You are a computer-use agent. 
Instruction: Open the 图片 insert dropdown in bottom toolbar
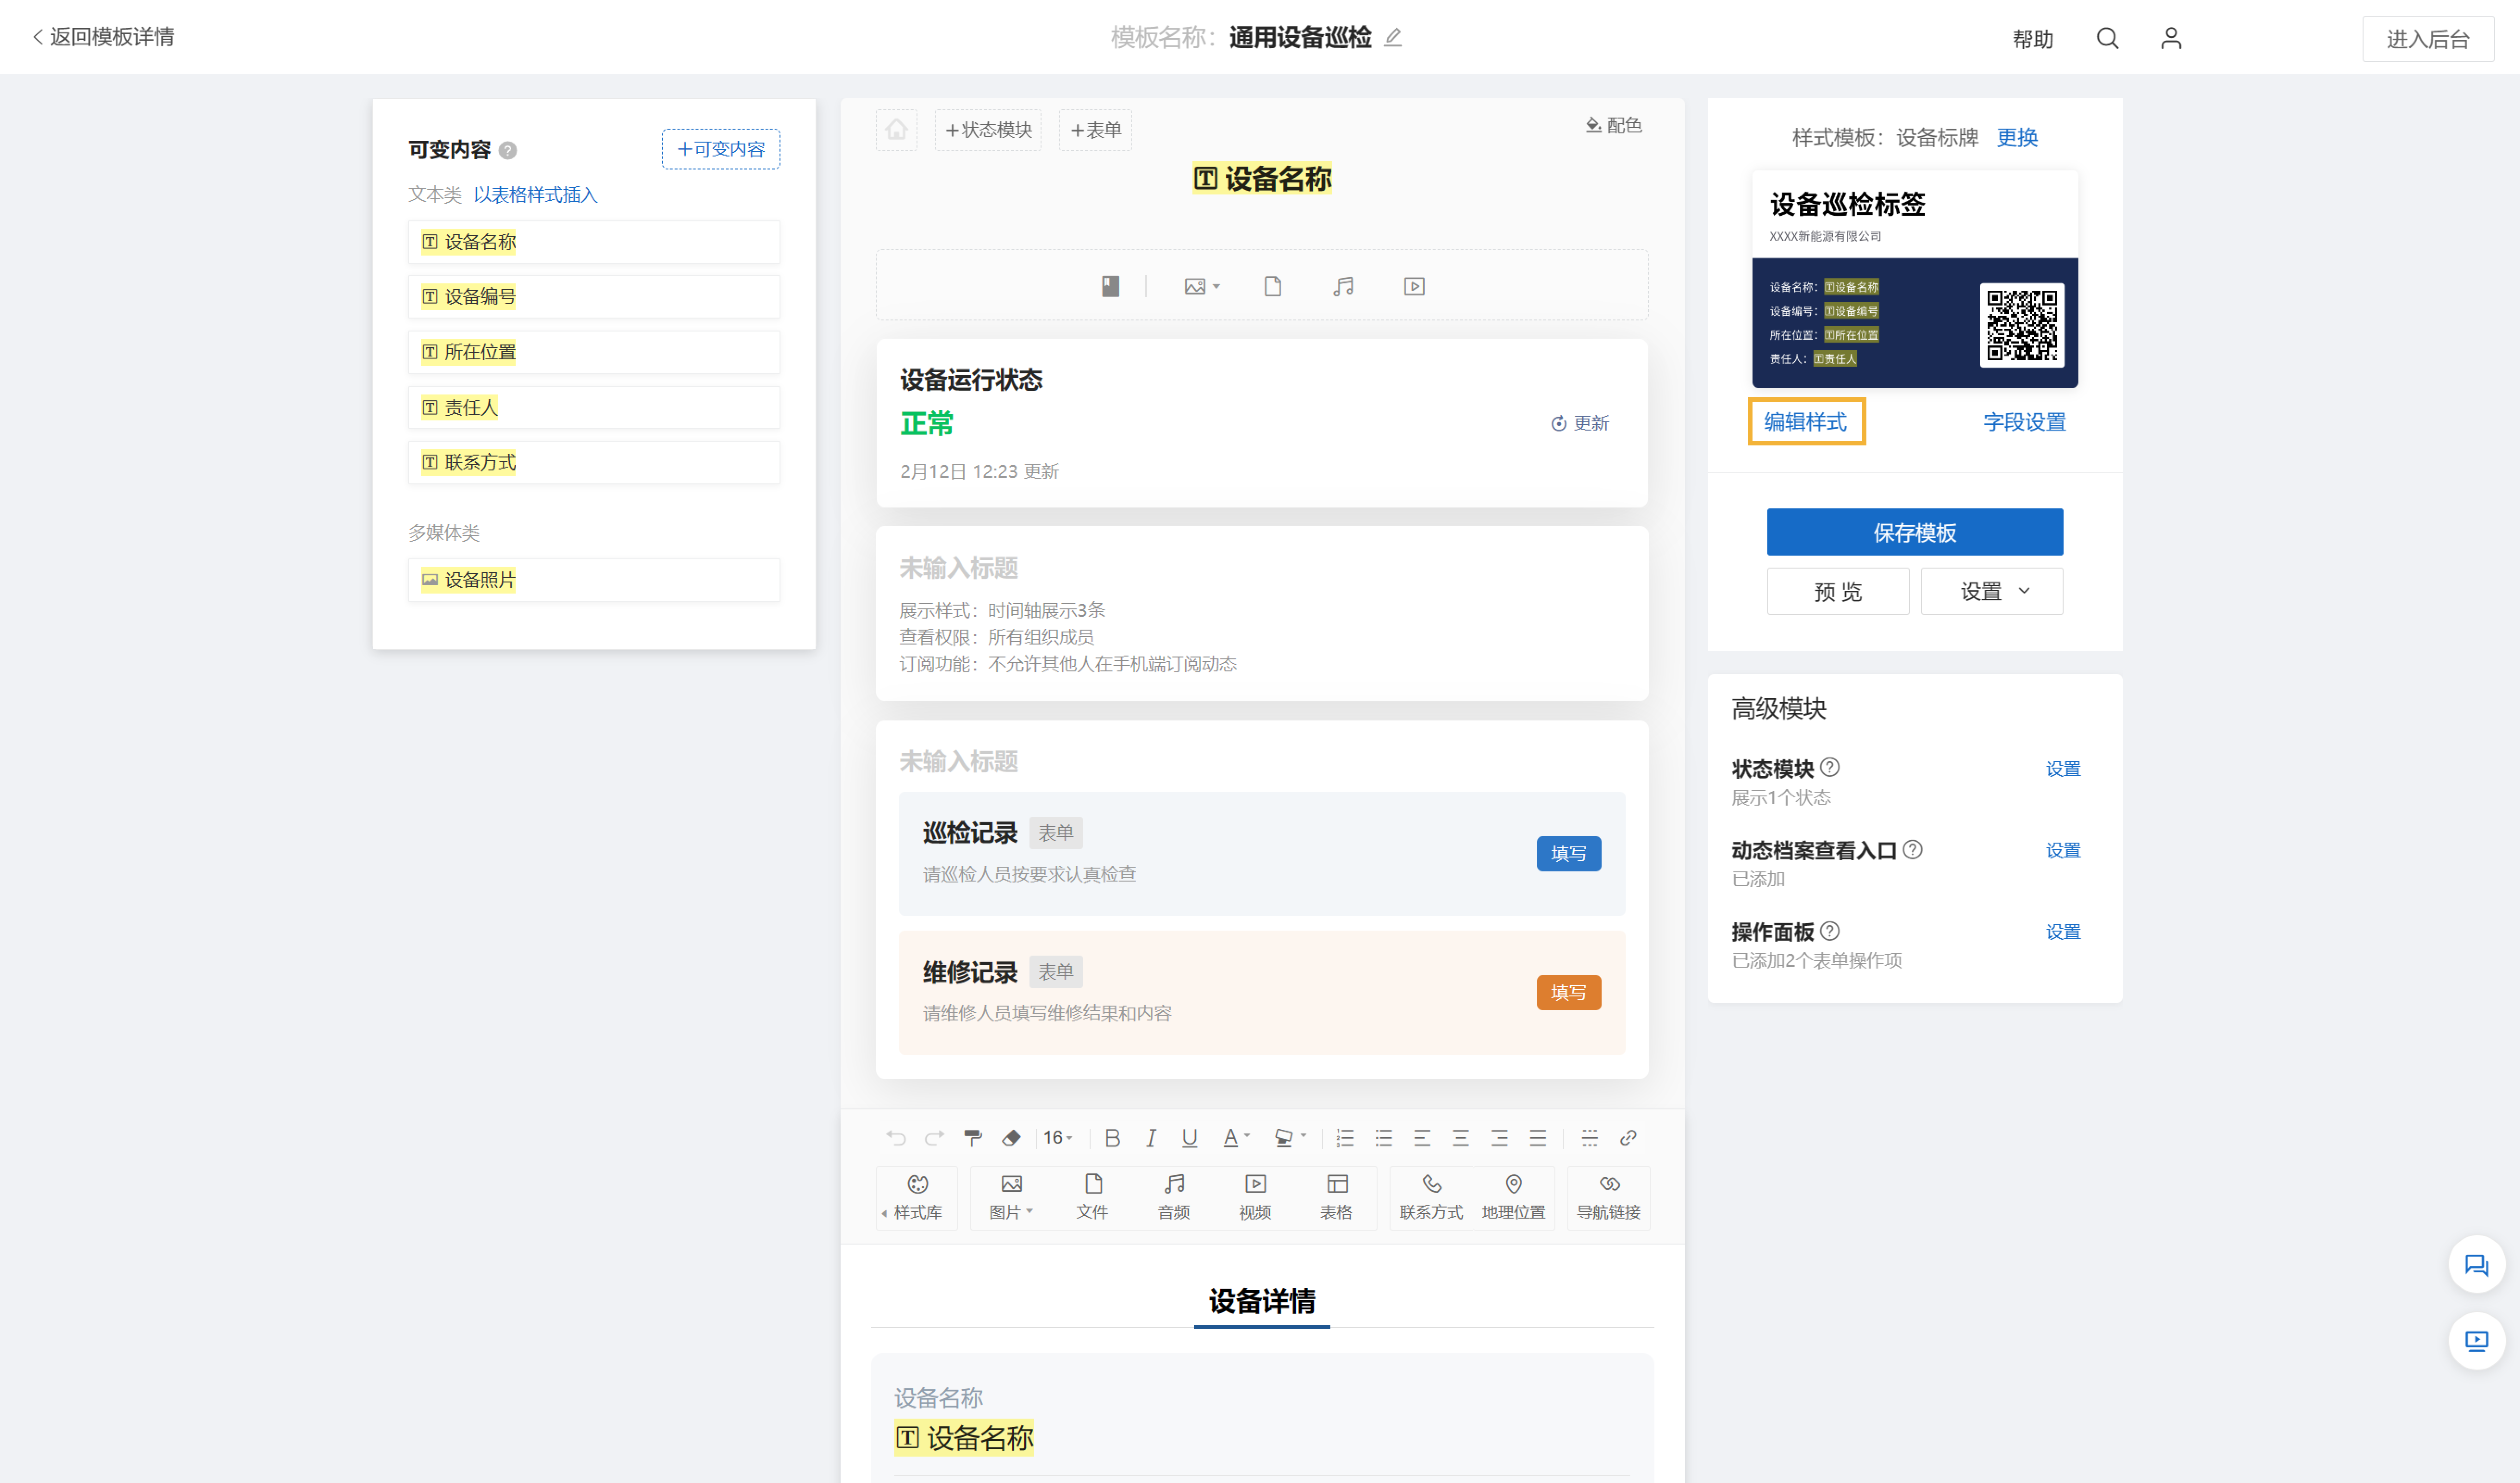(x=1011, y=1197)
